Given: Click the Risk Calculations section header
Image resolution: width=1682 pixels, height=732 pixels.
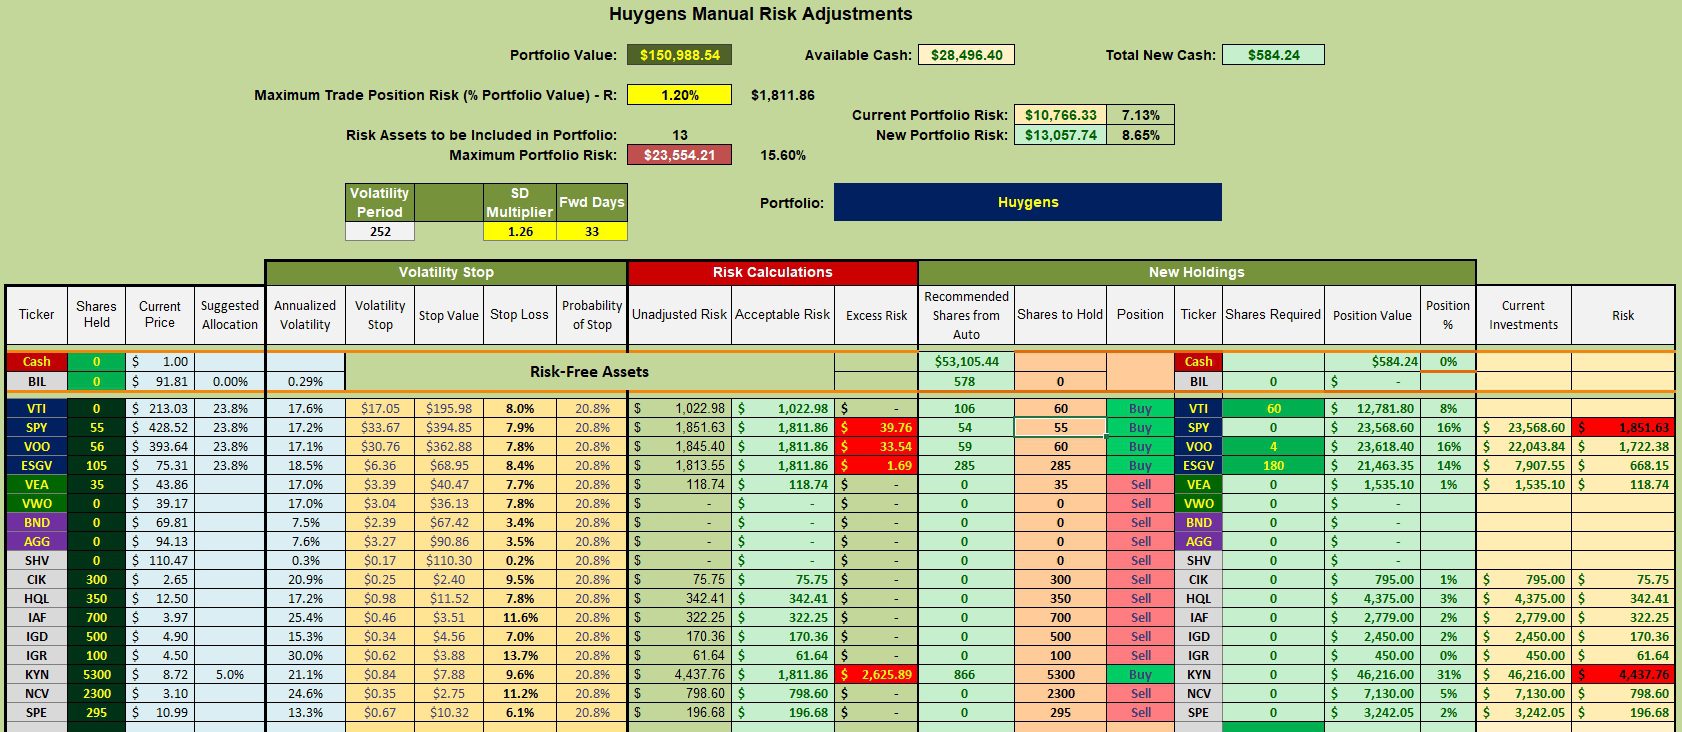Looking at the screenshot, I should click(772, 272).
